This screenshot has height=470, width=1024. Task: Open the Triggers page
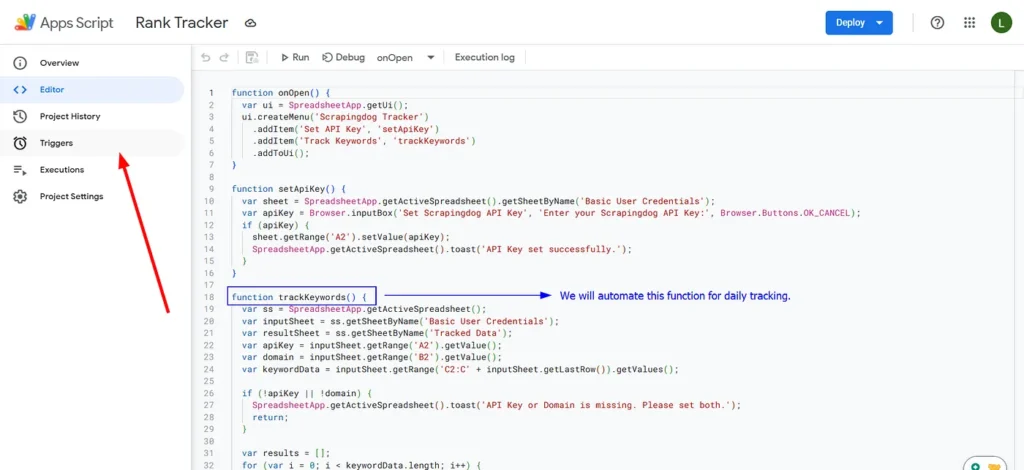92,143
